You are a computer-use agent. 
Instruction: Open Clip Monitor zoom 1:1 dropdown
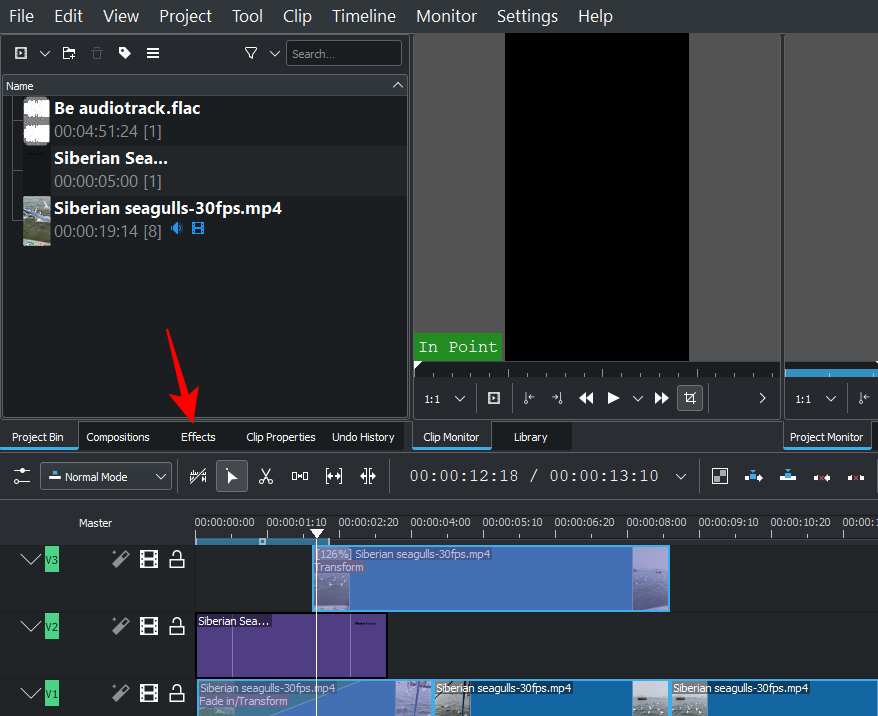tap(445, 399)
